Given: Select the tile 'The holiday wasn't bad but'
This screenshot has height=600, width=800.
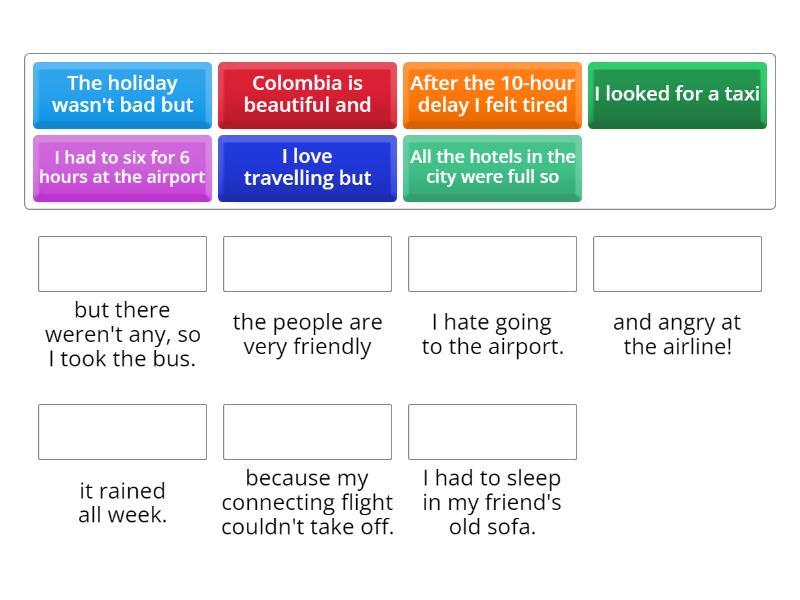Looking at the screenshot, I should [122, 95].
